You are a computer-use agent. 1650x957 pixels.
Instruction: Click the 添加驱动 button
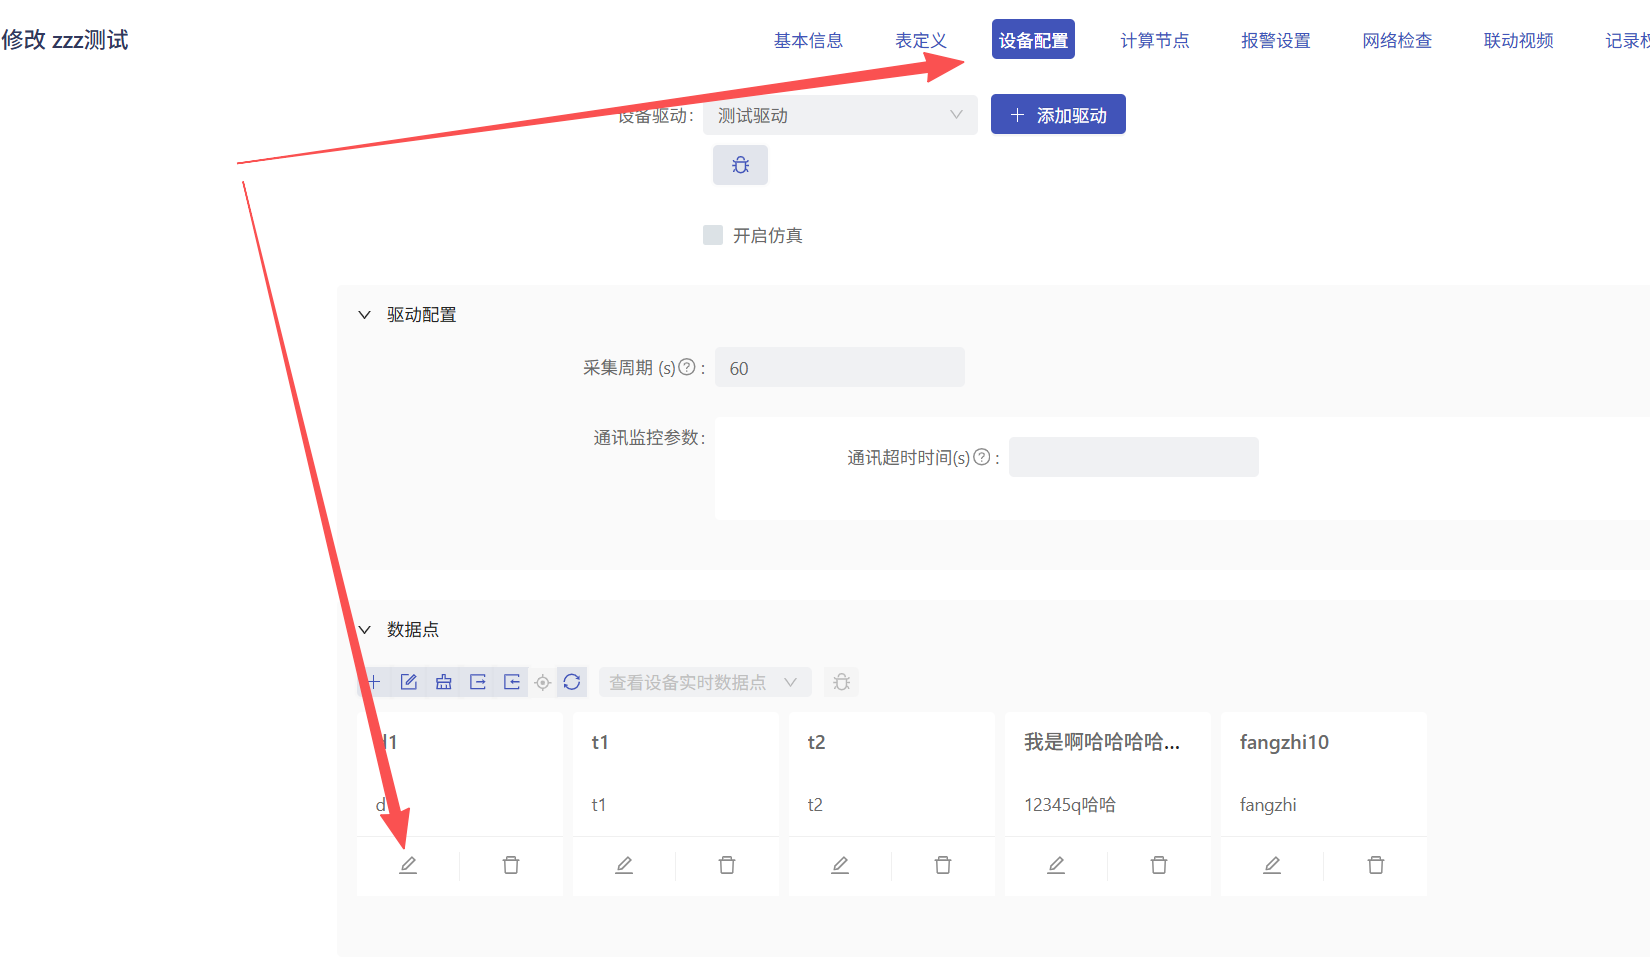tap(1058, 115)
